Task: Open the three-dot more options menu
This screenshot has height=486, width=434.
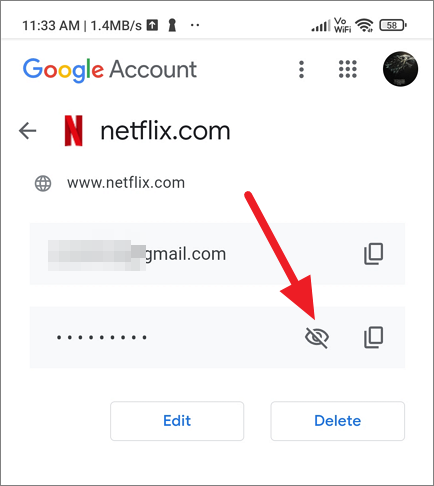Action: click(x=301, y=69)
